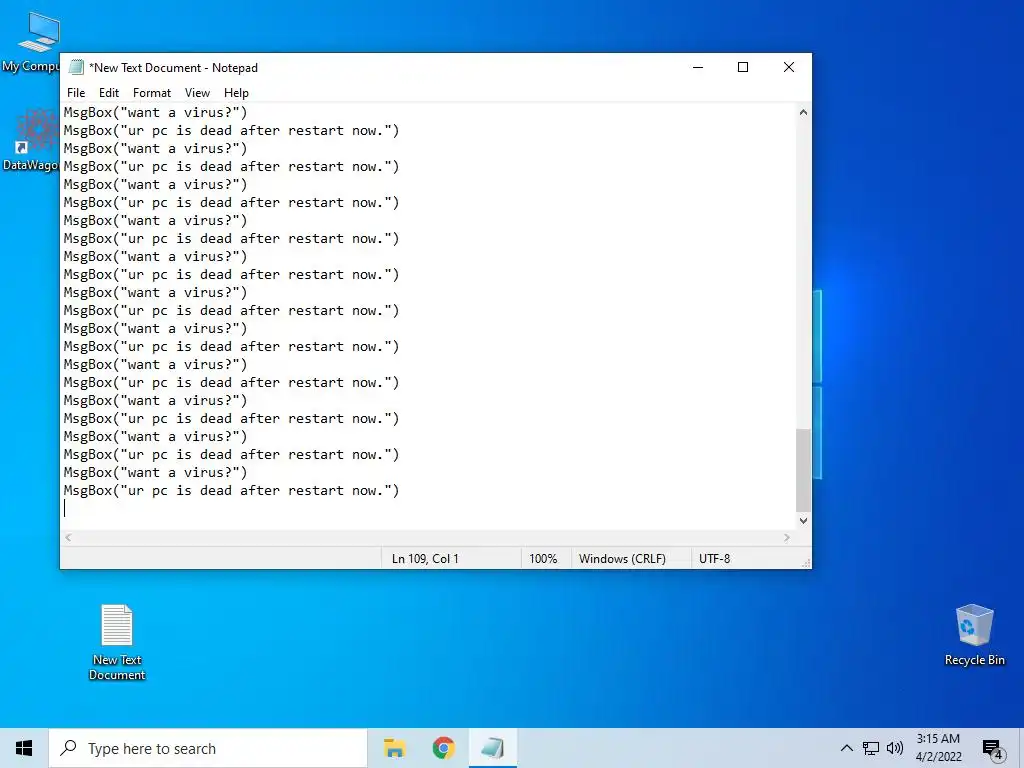Open the network tray icon
The height and width of the screenshot is (768, 1024).
[871, 748]
